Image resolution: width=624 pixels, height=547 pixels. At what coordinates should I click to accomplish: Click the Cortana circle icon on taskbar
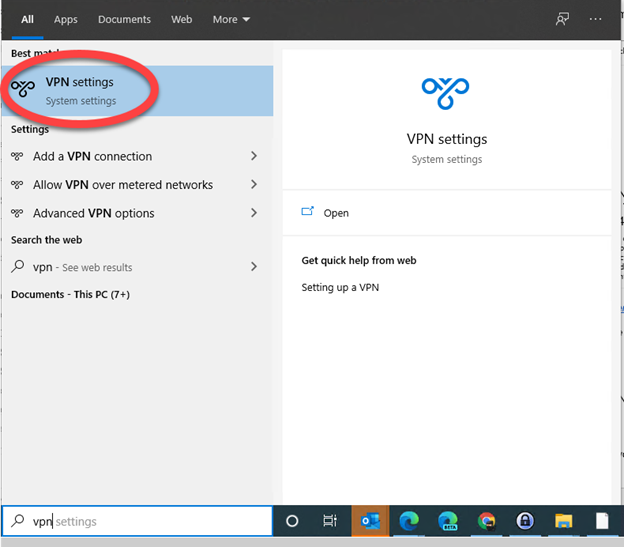click(292, 521)
